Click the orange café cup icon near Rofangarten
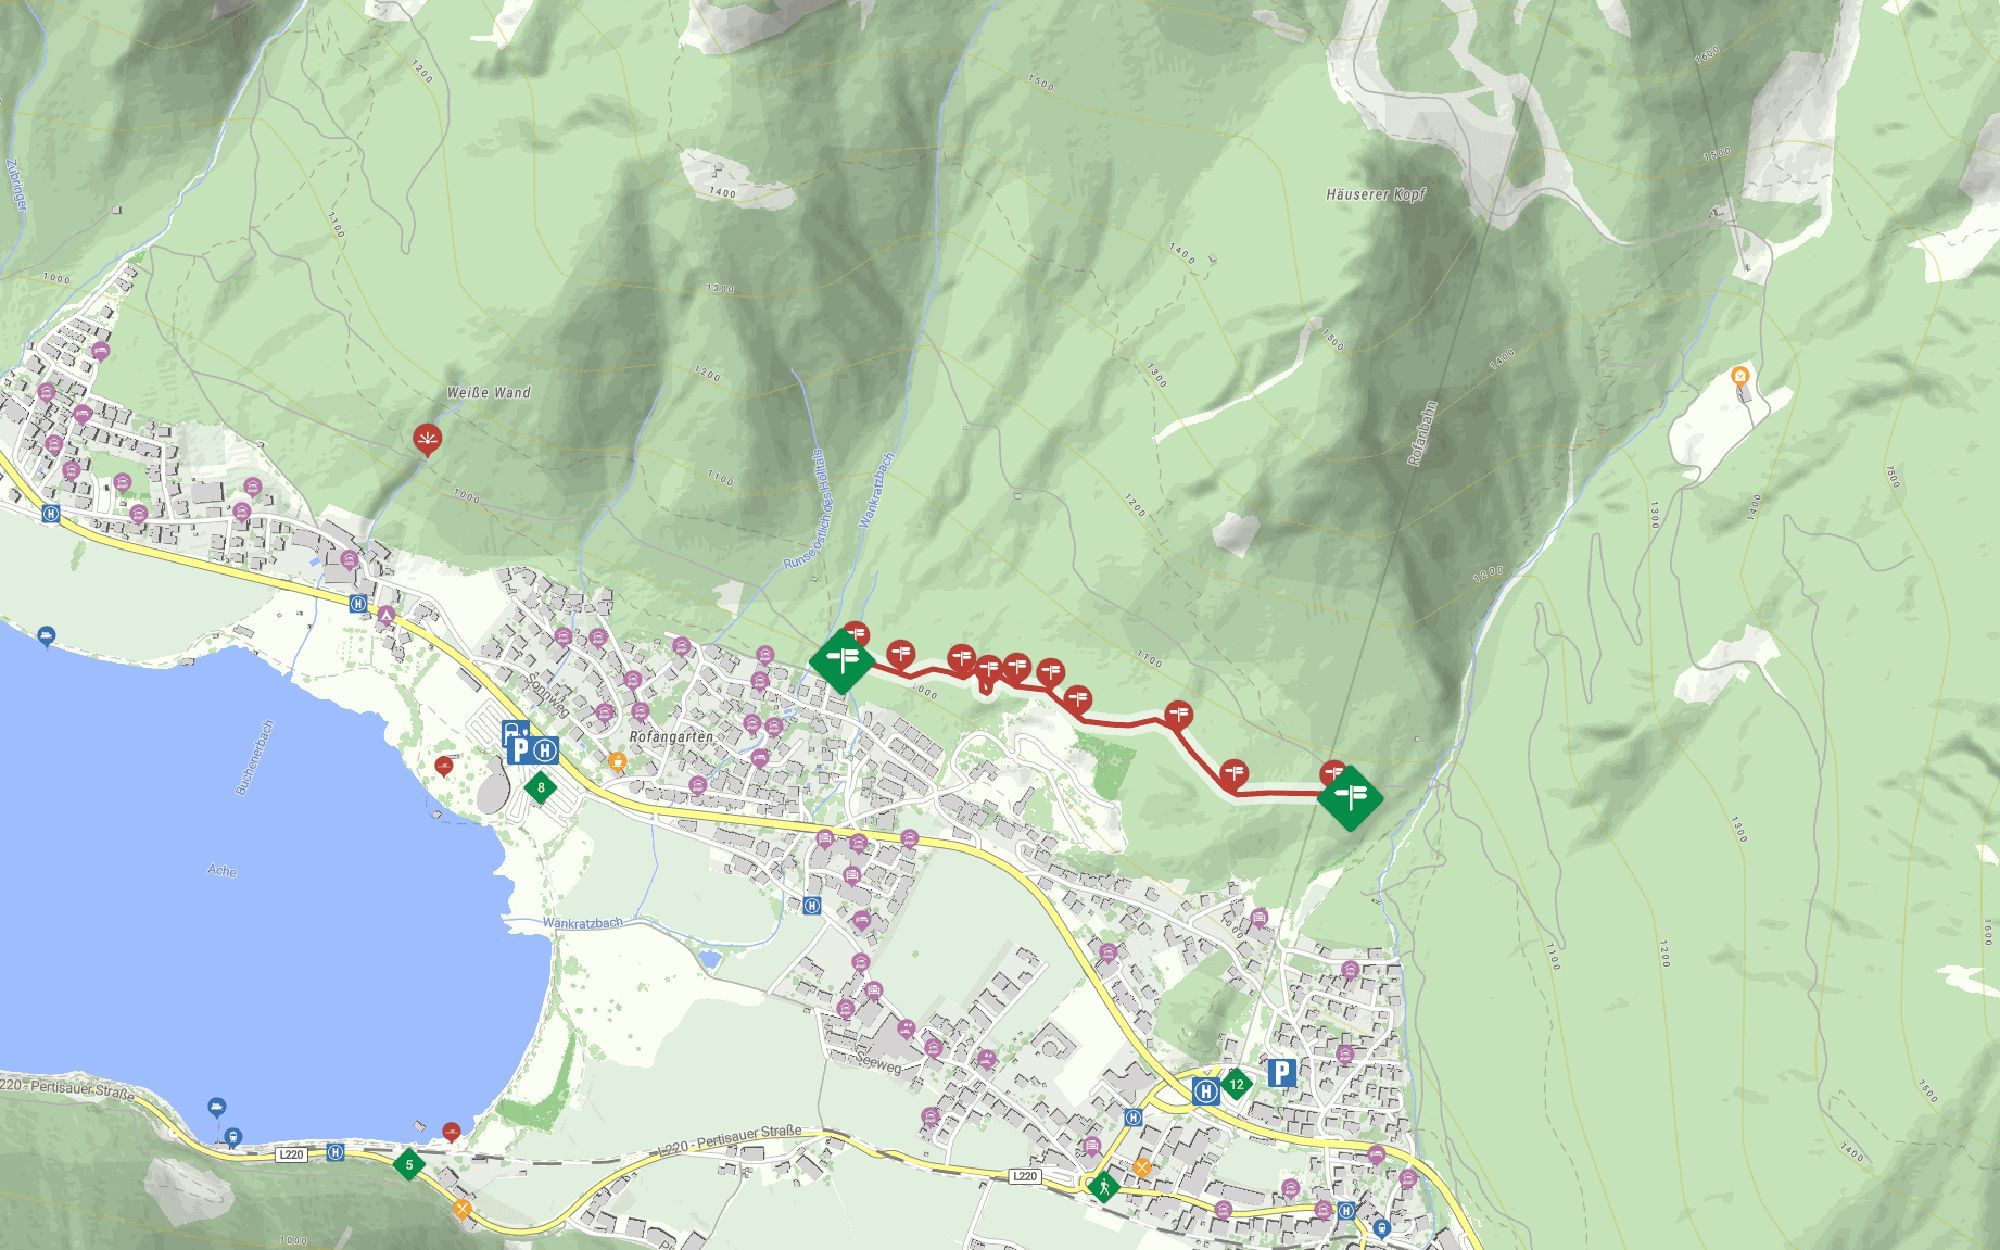This screenshot has width=2000, height=1250. coord(617,762)
